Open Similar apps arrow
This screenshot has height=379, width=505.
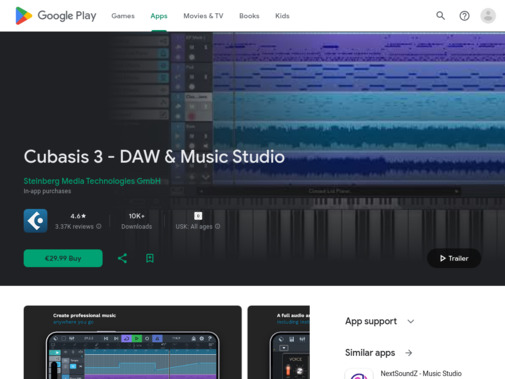[409, 353]
